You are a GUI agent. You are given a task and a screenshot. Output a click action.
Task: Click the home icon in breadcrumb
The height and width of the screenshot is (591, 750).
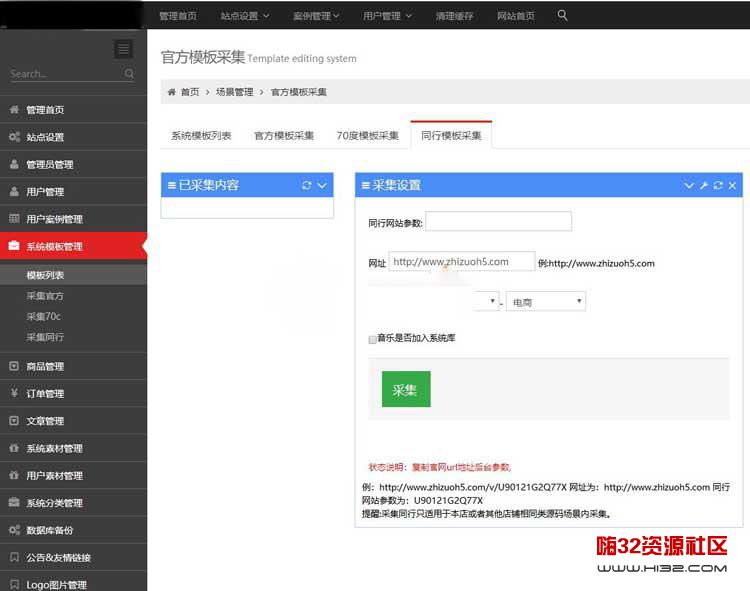(171, 92)
